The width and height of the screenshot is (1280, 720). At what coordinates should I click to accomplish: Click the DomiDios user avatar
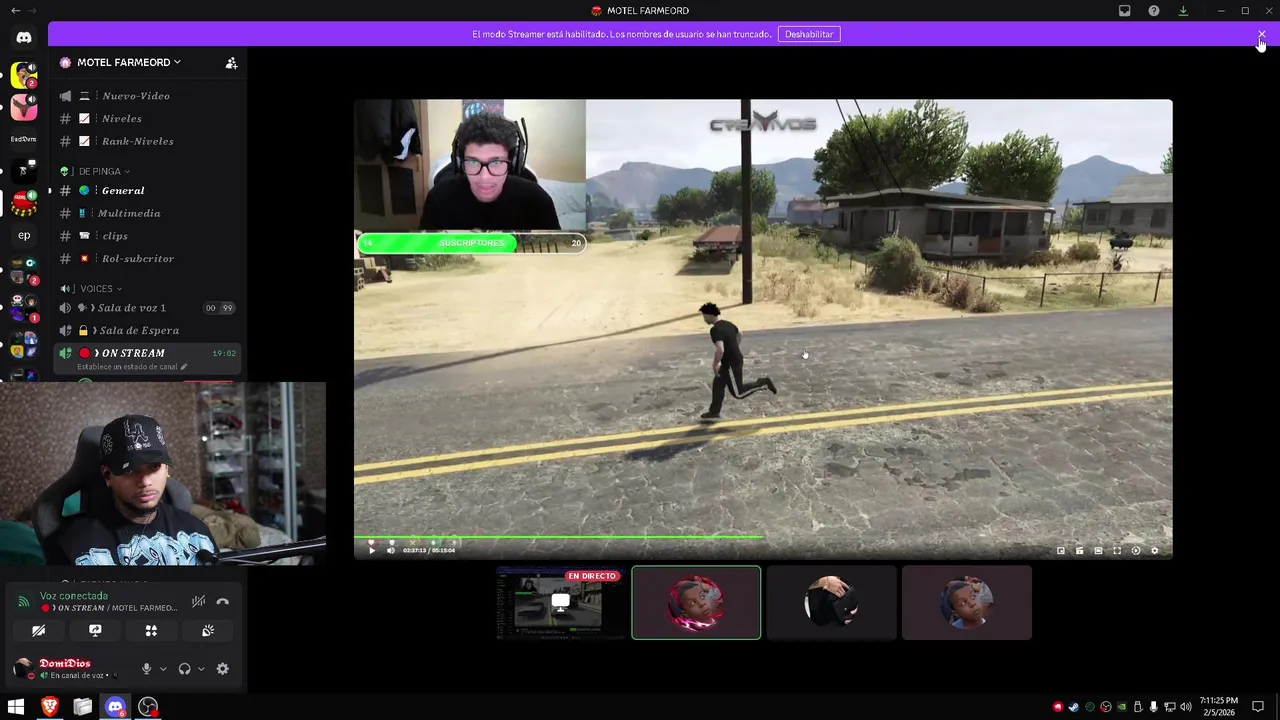(23, 668)
